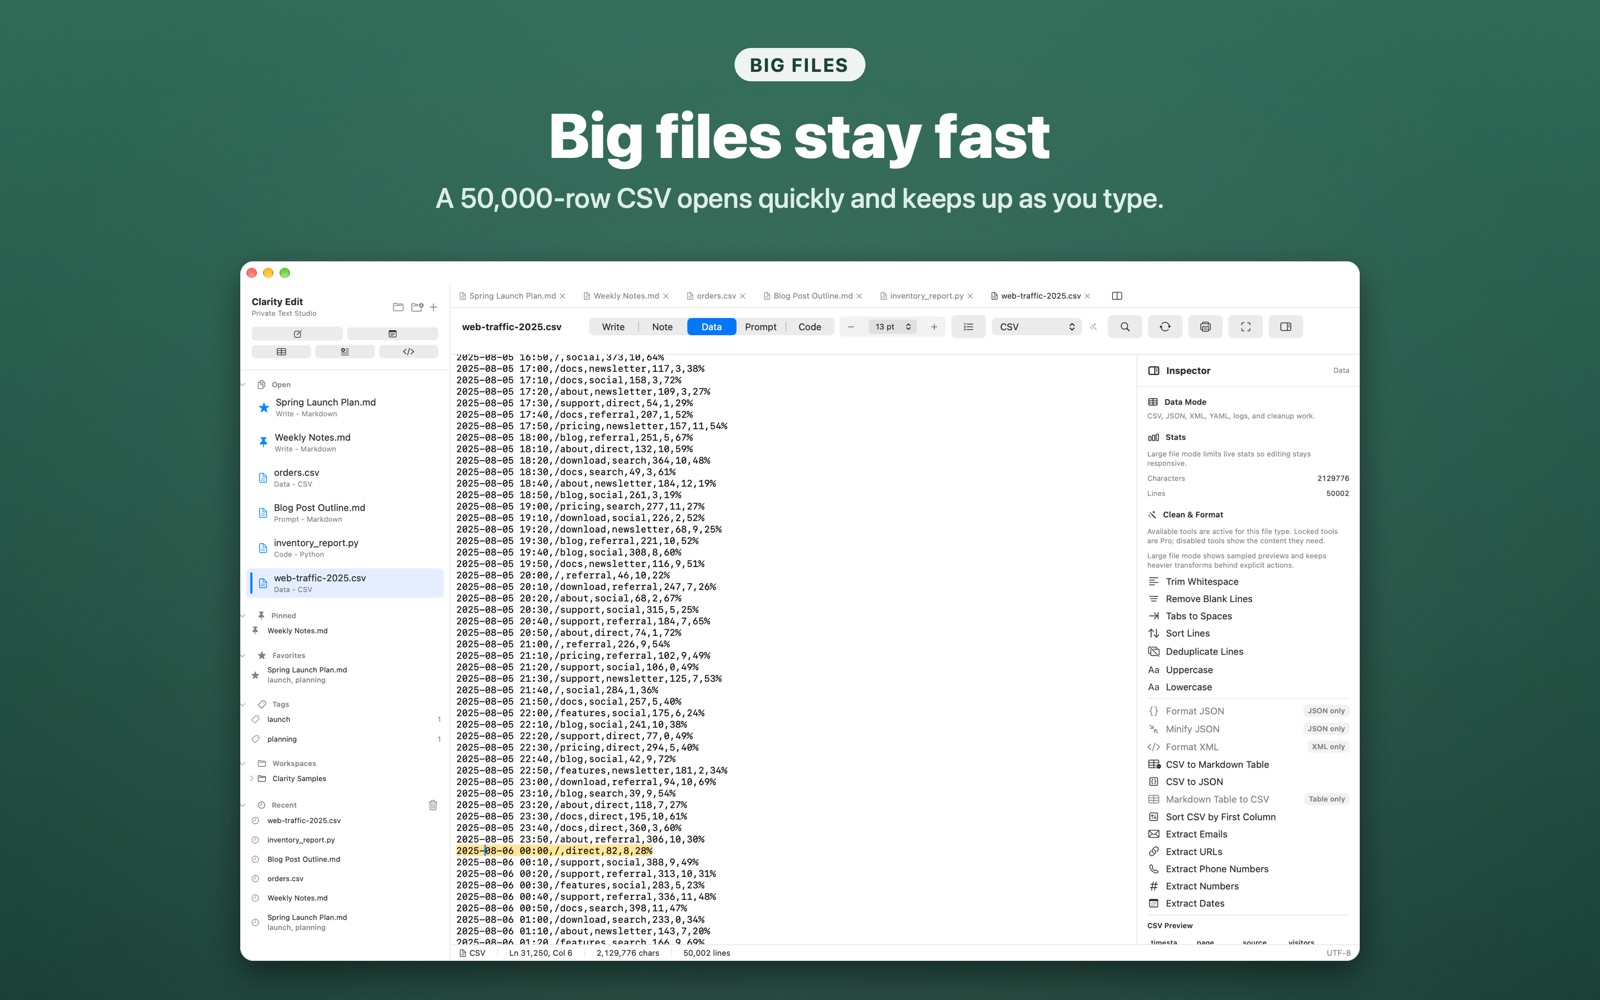Click the pin icon next to Weekly Notes.md in Open
The width and height of the screenshot is (1600, 1000).
(263, 442)
